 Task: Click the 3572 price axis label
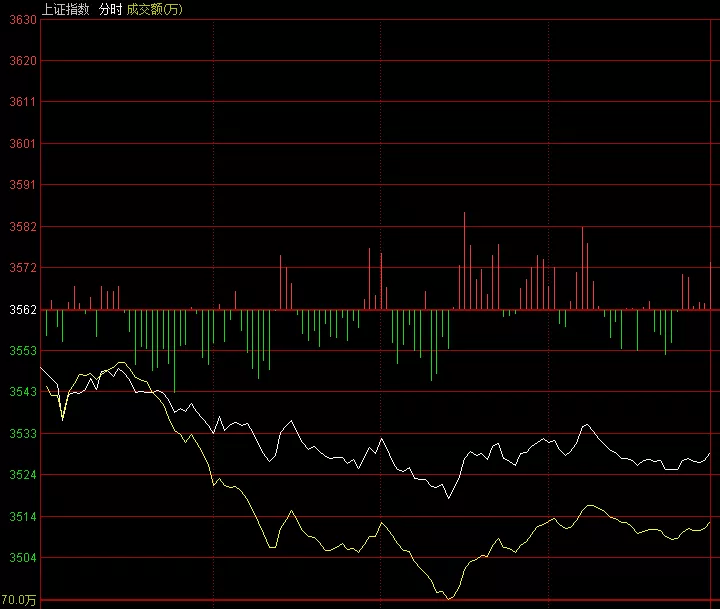click(23, 267)
